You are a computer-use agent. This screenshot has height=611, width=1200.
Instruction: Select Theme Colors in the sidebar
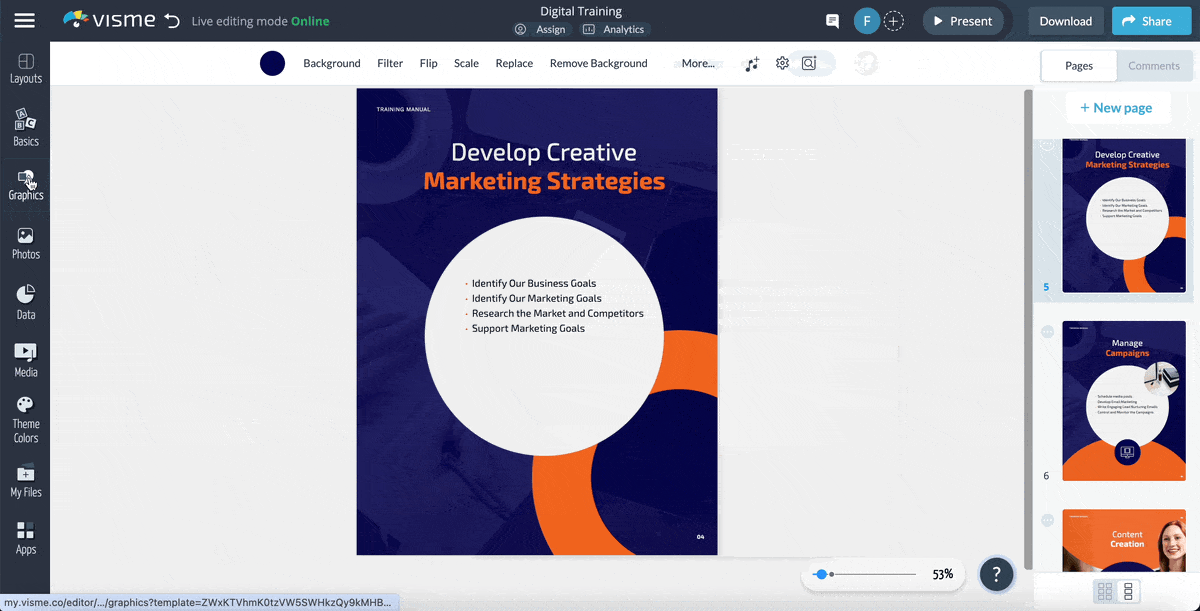coord(25,415)
